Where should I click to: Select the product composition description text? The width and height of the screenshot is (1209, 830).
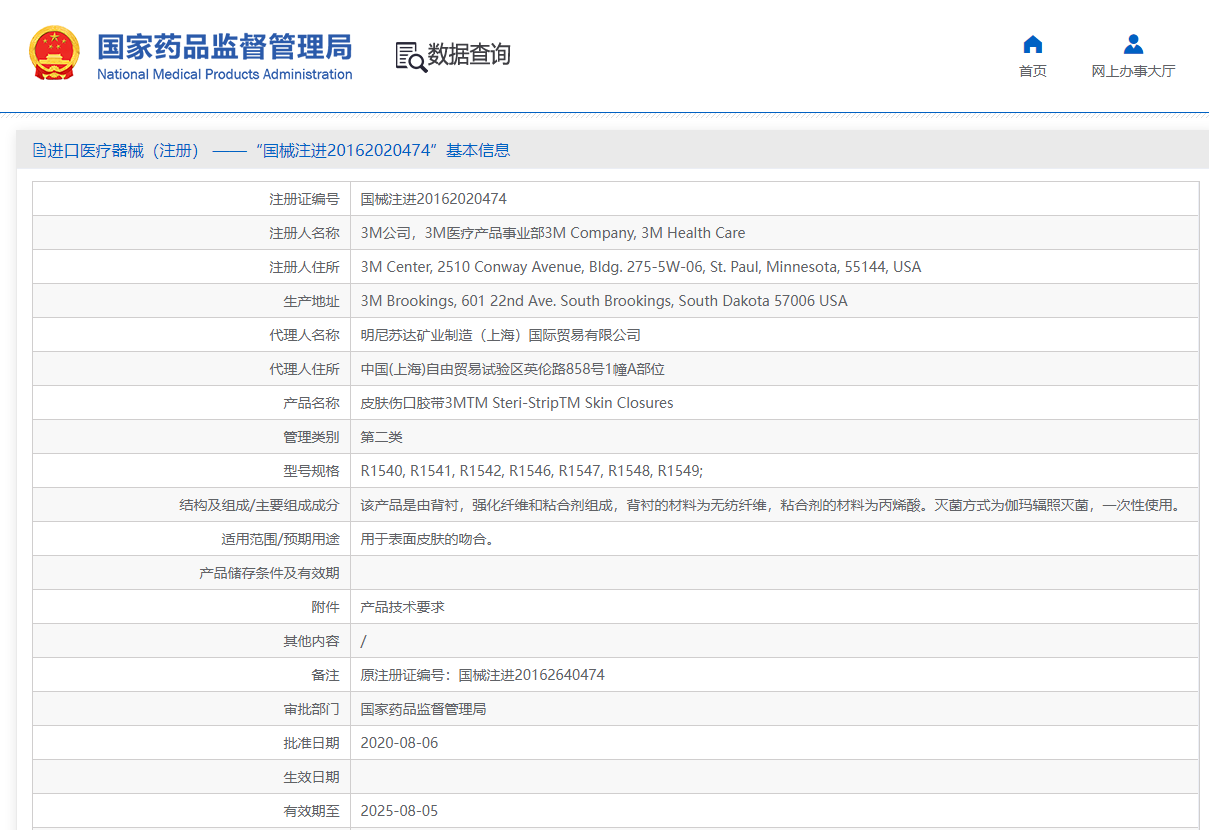point(771,505)
